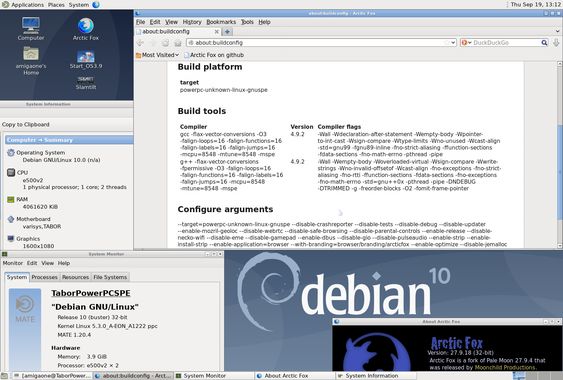
Task: Click the RAM icon in System Information
Action: tap(11, 199)
